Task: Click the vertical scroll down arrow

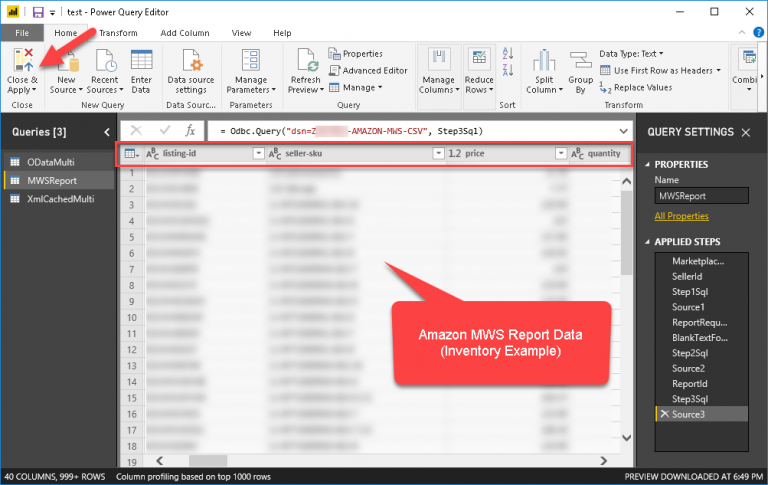Action: [626, 437]
